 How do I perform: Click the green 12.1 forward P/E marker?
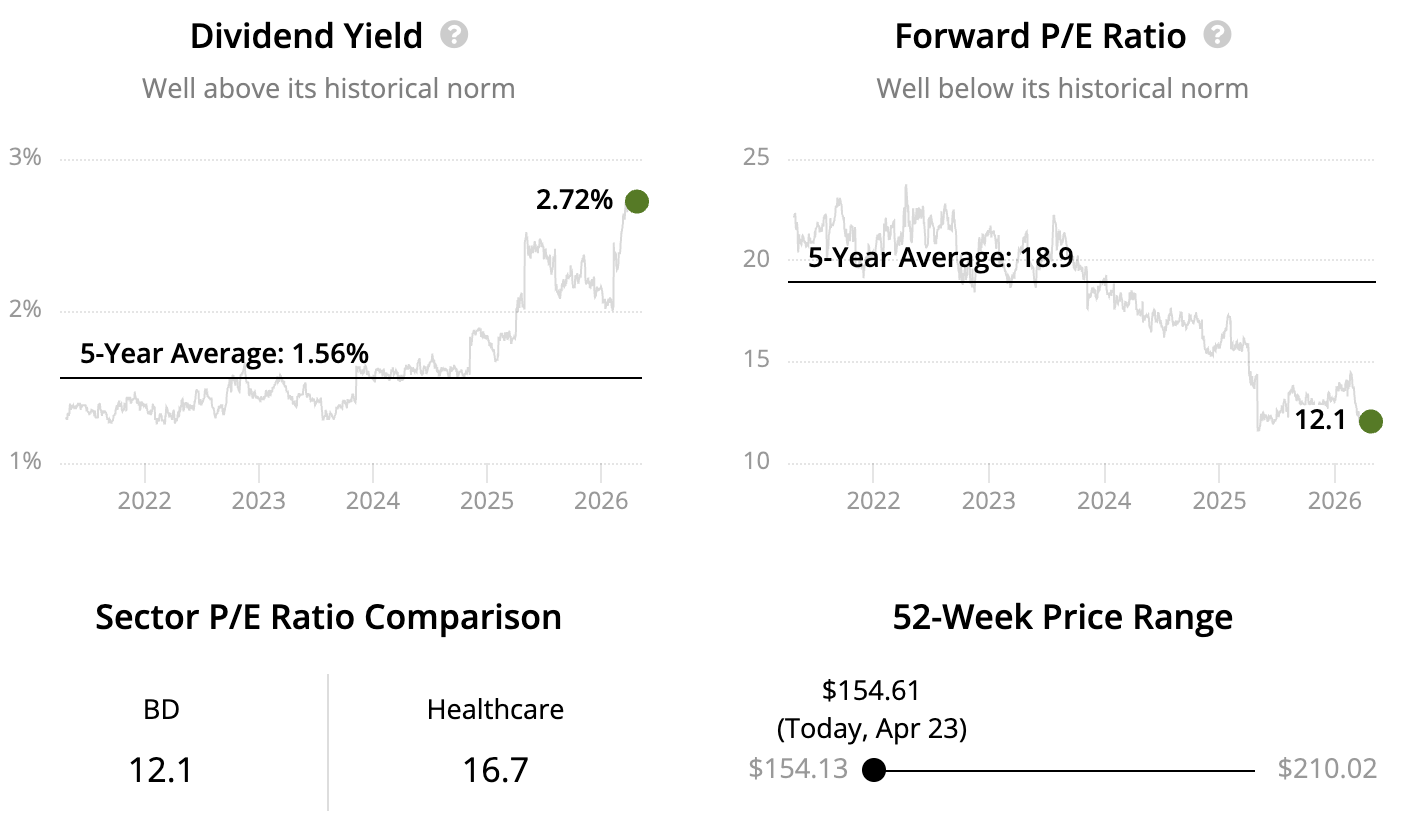(1370, 421)
